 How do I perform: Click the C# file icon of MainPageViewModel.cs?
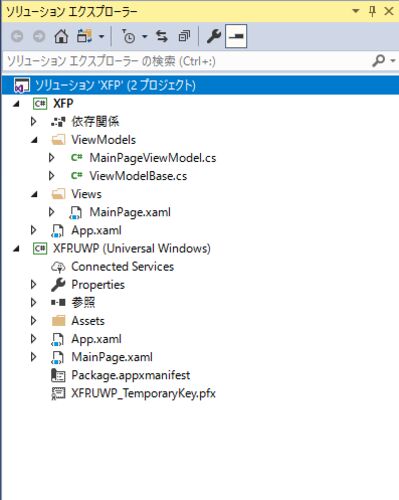coord(77,158)
